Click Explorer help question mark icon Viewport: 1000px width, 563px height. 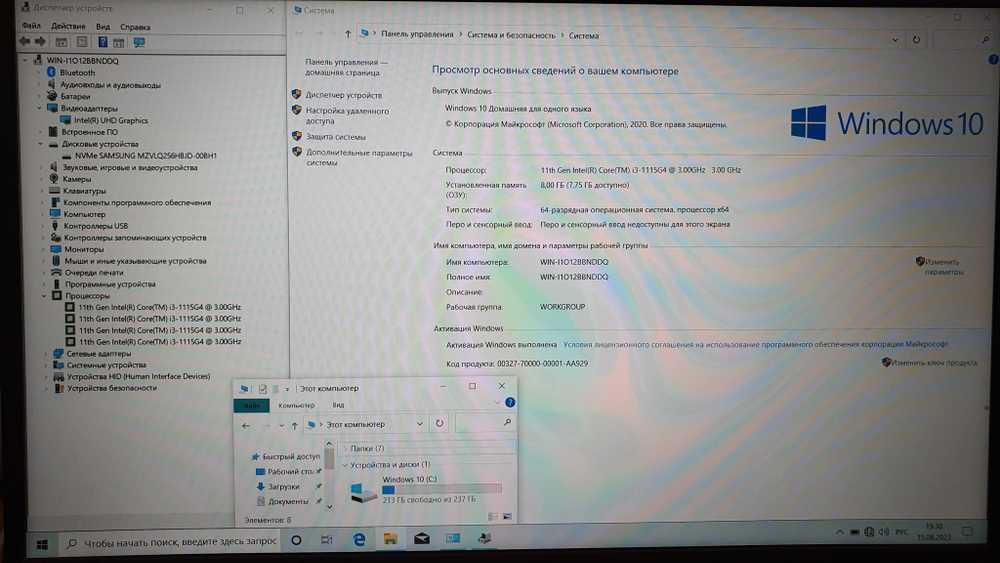510,402
